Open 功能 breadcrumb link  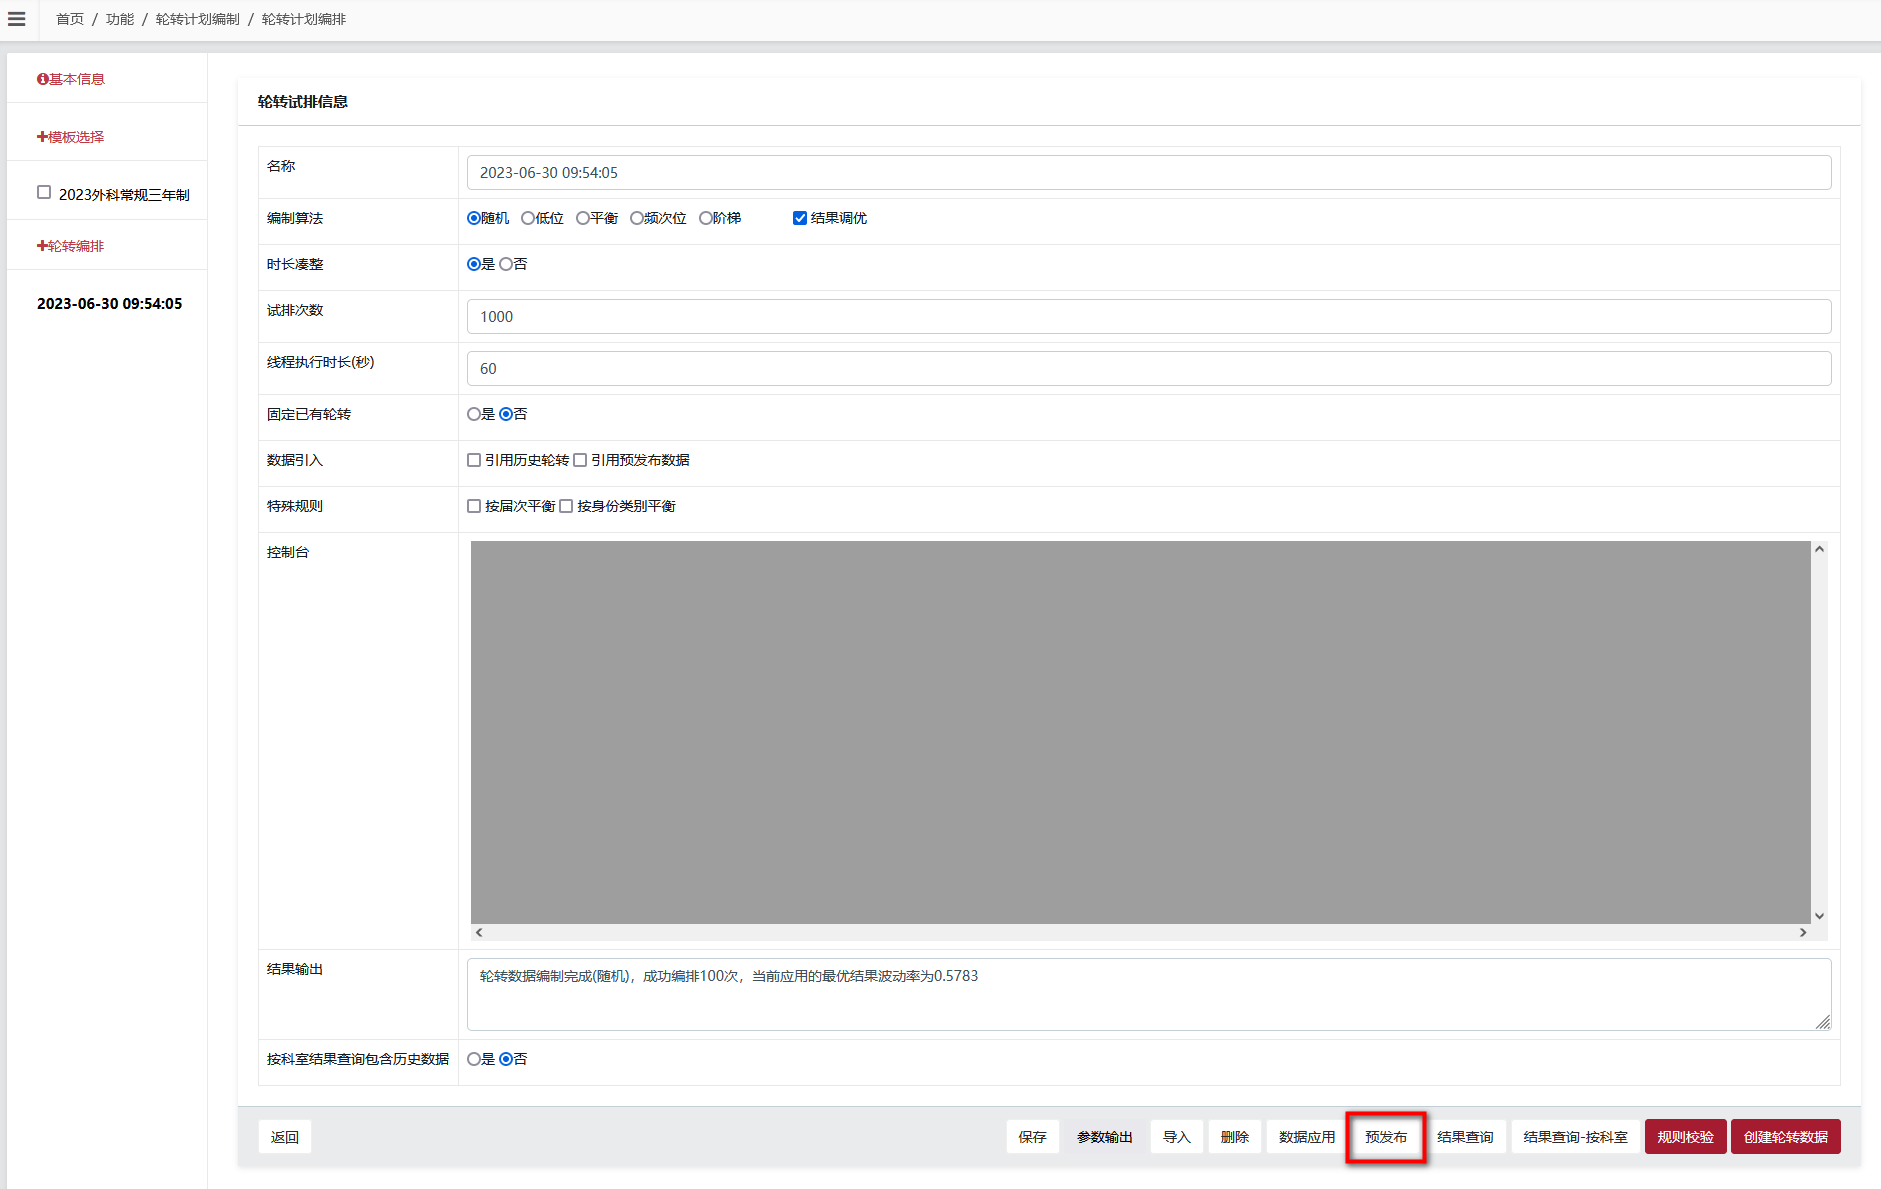pyautogui.click(x=120, y=19)
